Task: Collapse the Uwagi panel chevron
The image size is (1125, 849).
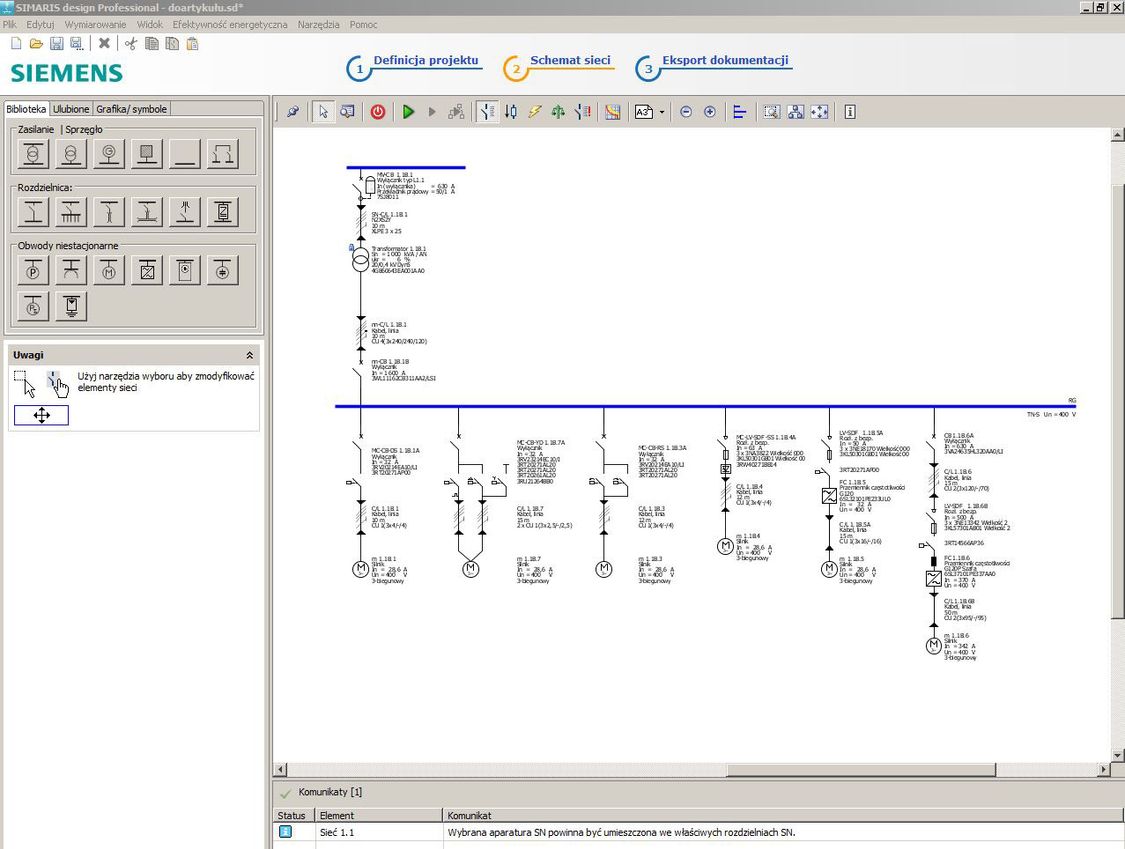Action: [x=249, y=355]
